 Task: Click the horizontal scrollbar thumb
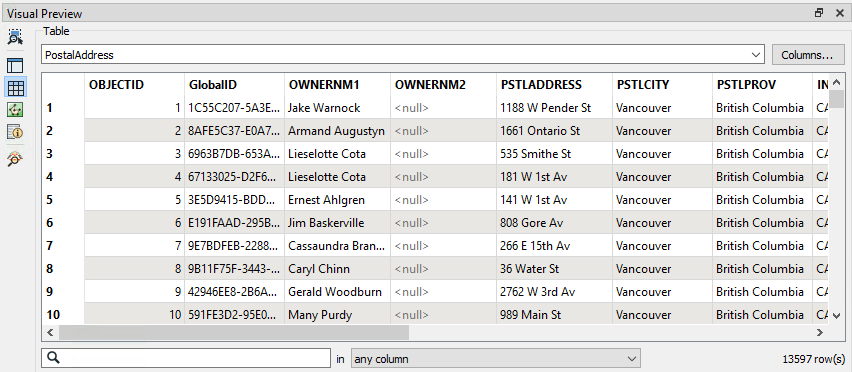point(234,332)
